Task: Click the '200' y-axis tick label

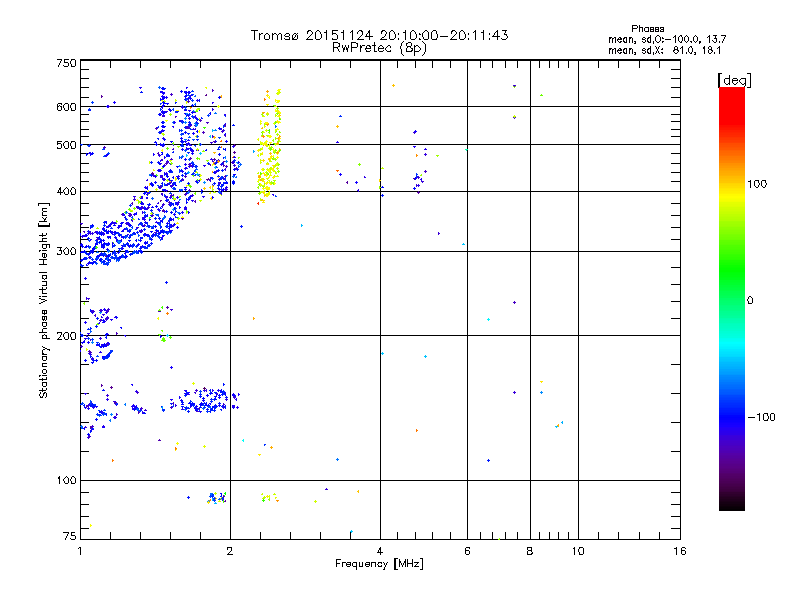Action: pyautogui.click(x=66, y=336)
